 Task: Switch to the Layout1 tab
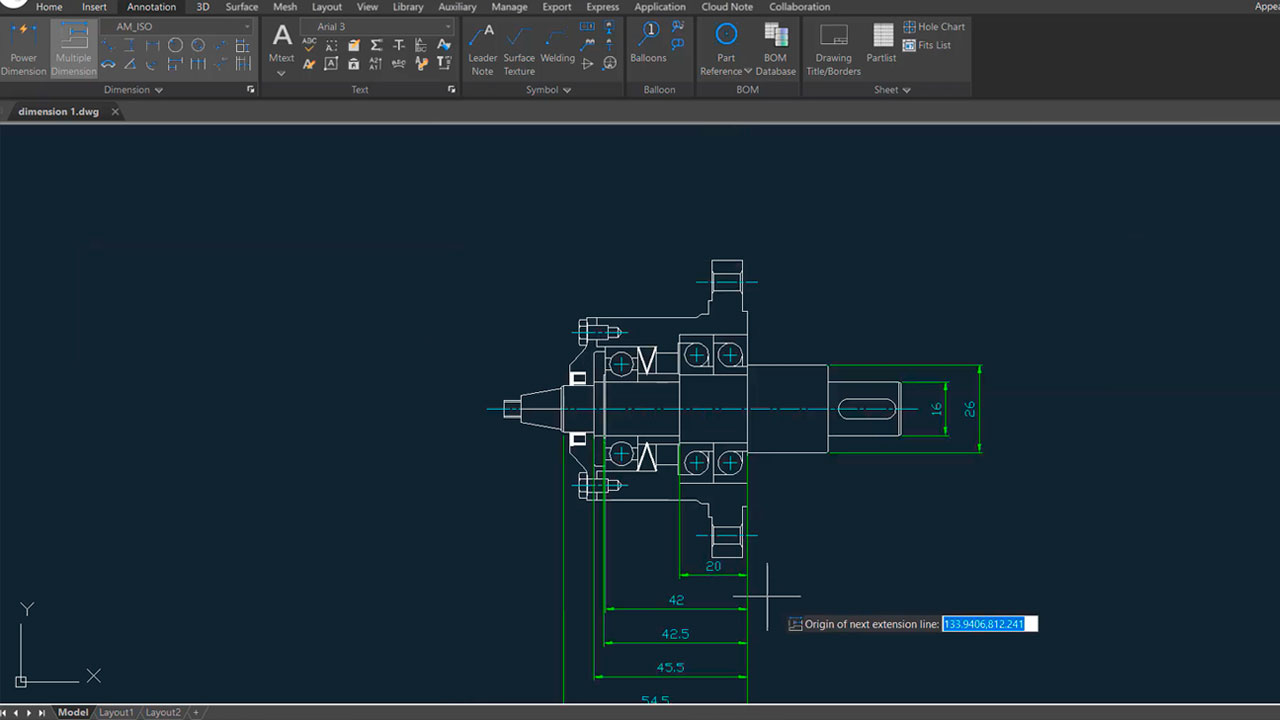115,712
